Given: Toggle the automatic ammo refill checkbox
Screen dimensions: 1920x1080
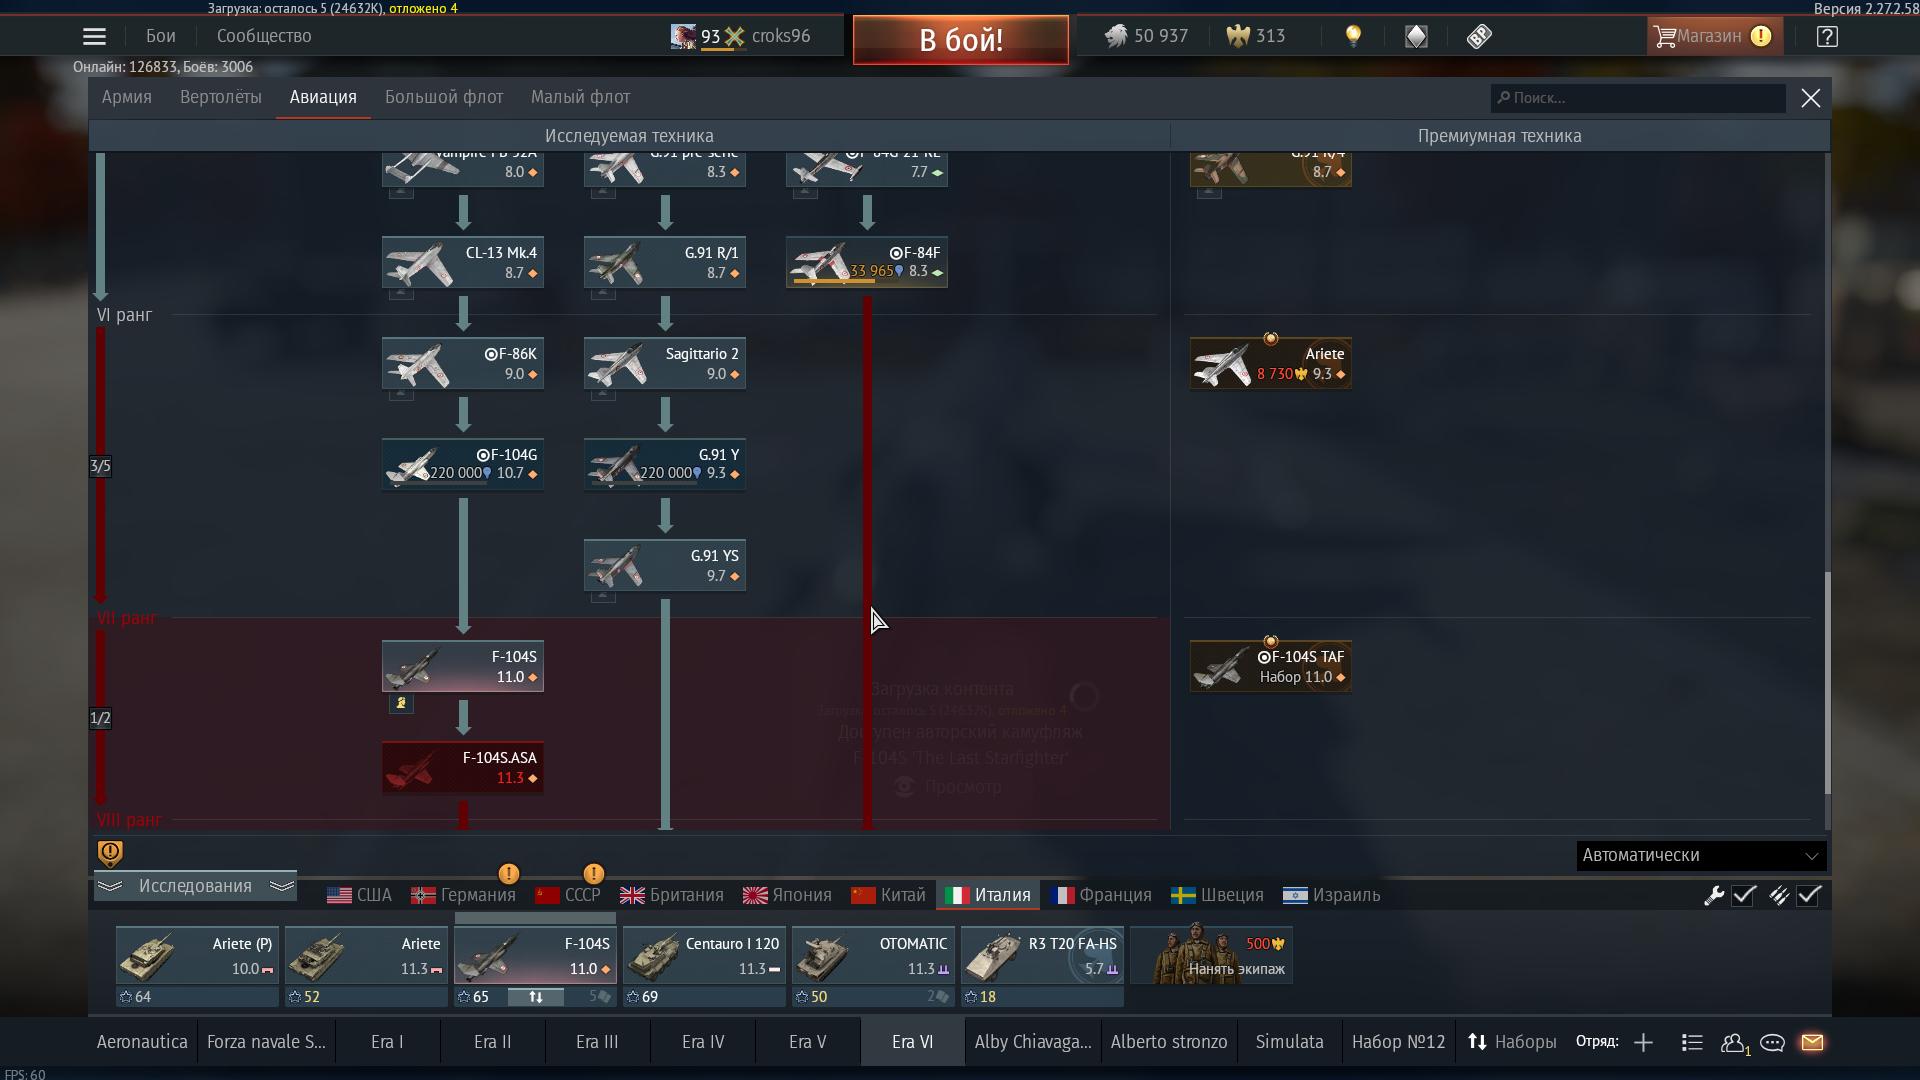Looking at the screenshot, I should tap(1808, 895).
